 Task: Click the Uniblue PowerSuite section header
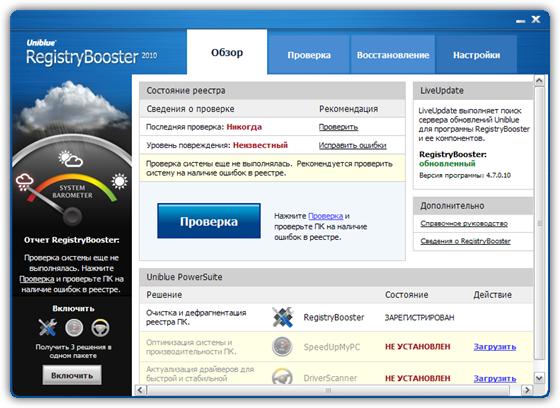(x=336, y=277)
